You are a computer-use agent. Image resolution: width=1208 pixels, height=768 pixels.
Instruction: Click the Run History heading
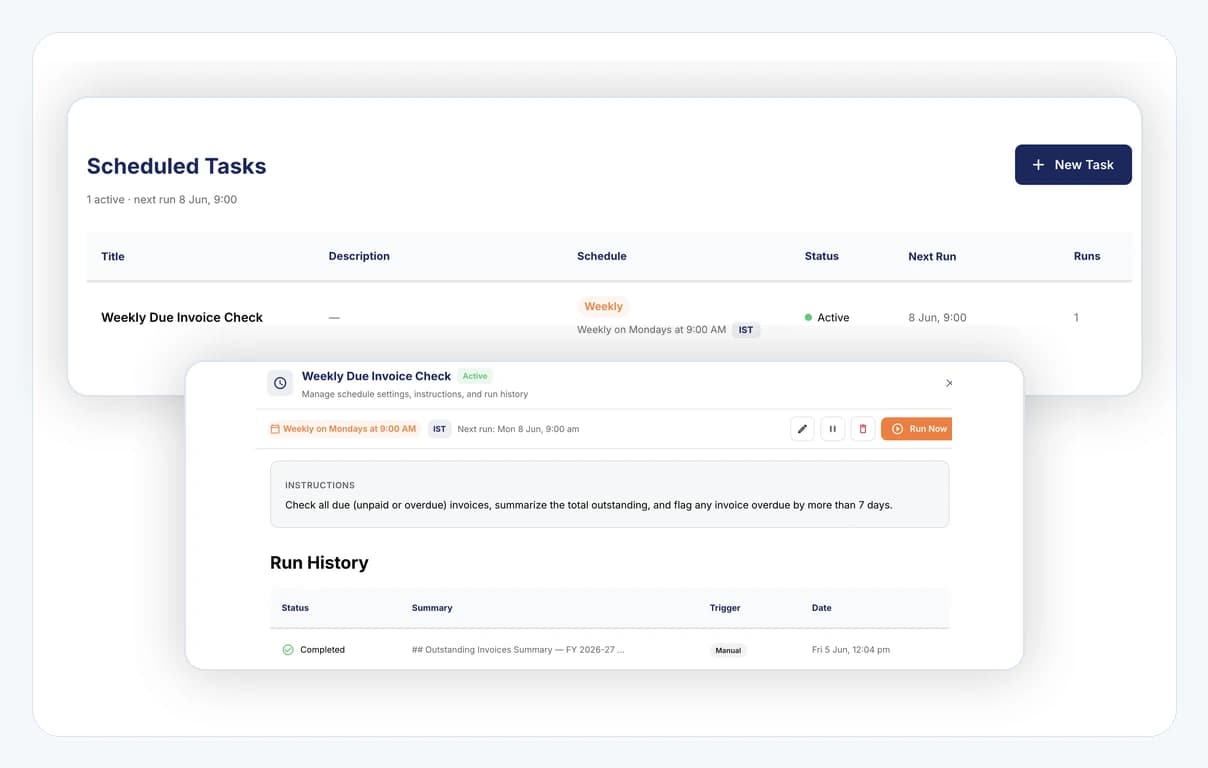pos(319,563)
